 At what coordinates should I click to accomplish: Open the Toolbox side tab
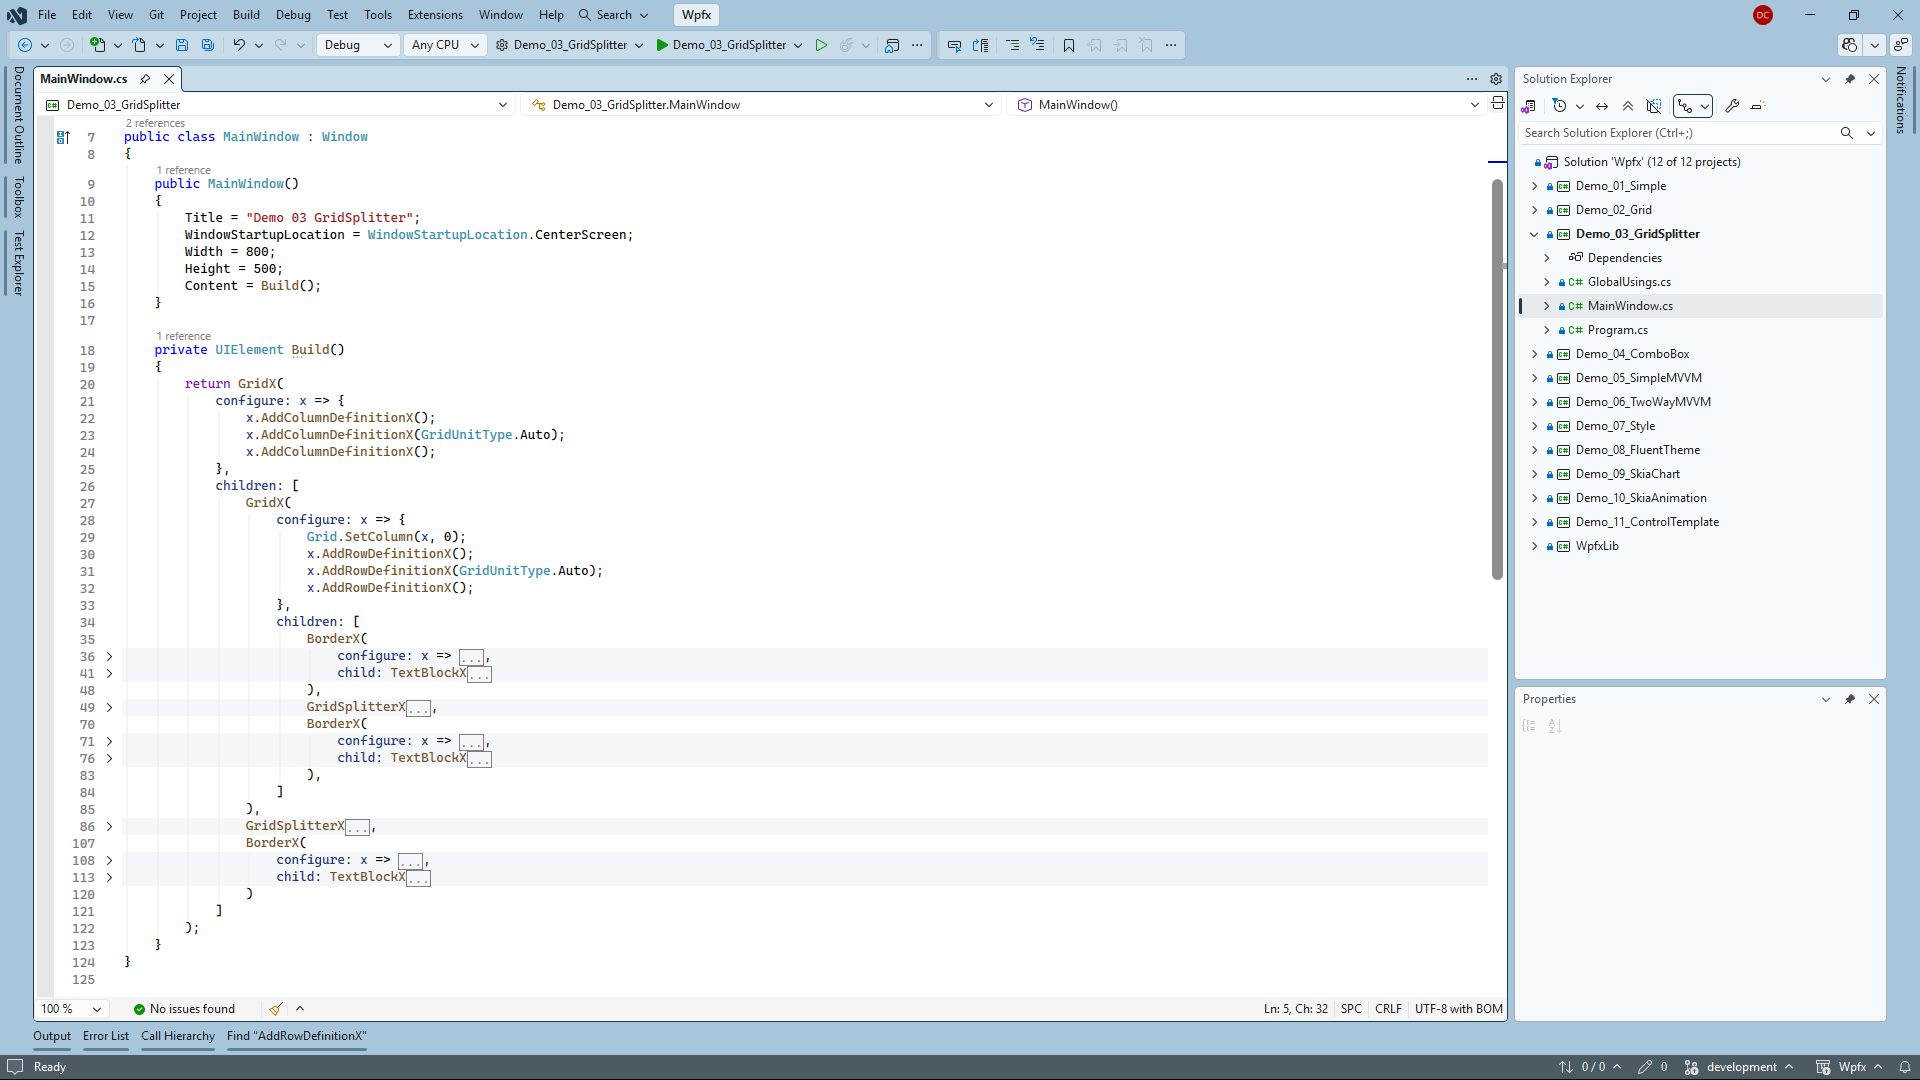click(18, 198)
